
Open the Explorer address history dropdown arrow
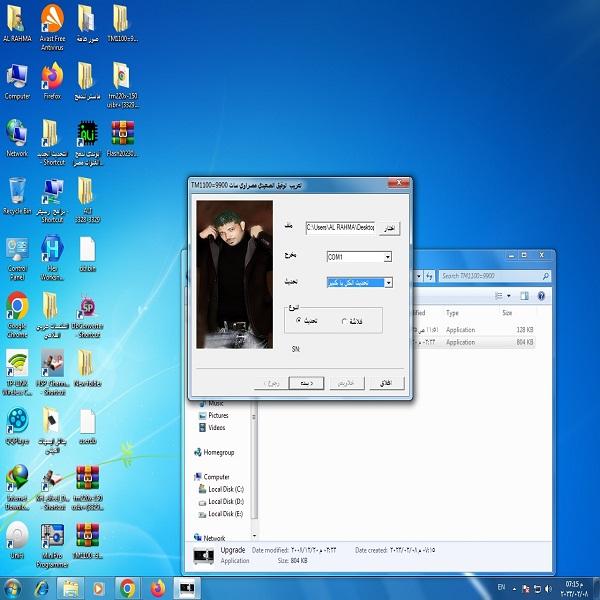click(419, 276)
